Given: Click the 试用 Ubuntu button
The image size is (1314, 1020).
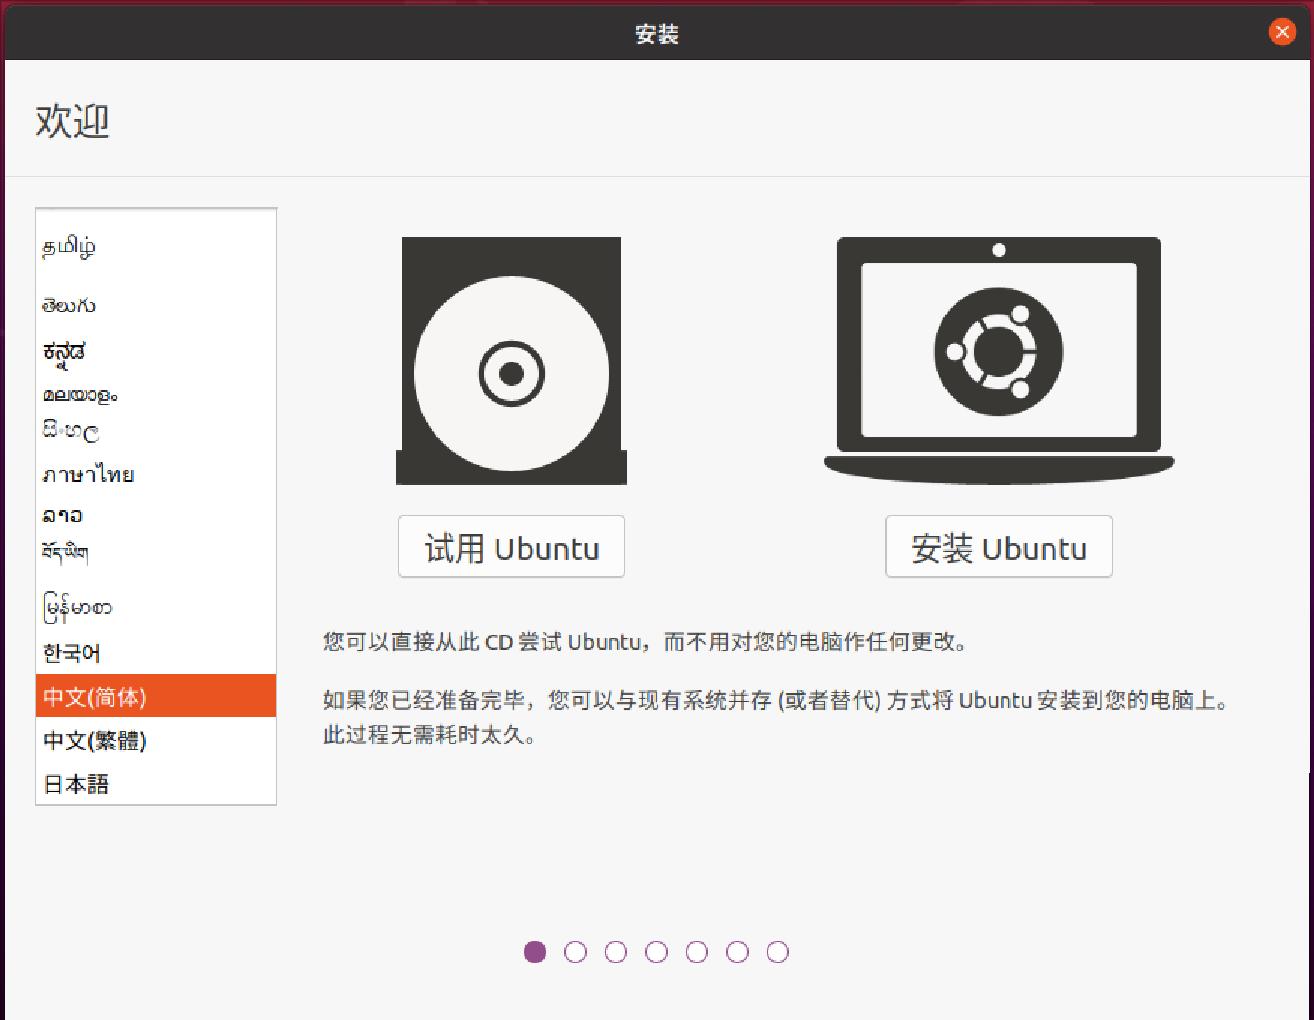Looking at the screenshot, I should click(x=511, y=547).
